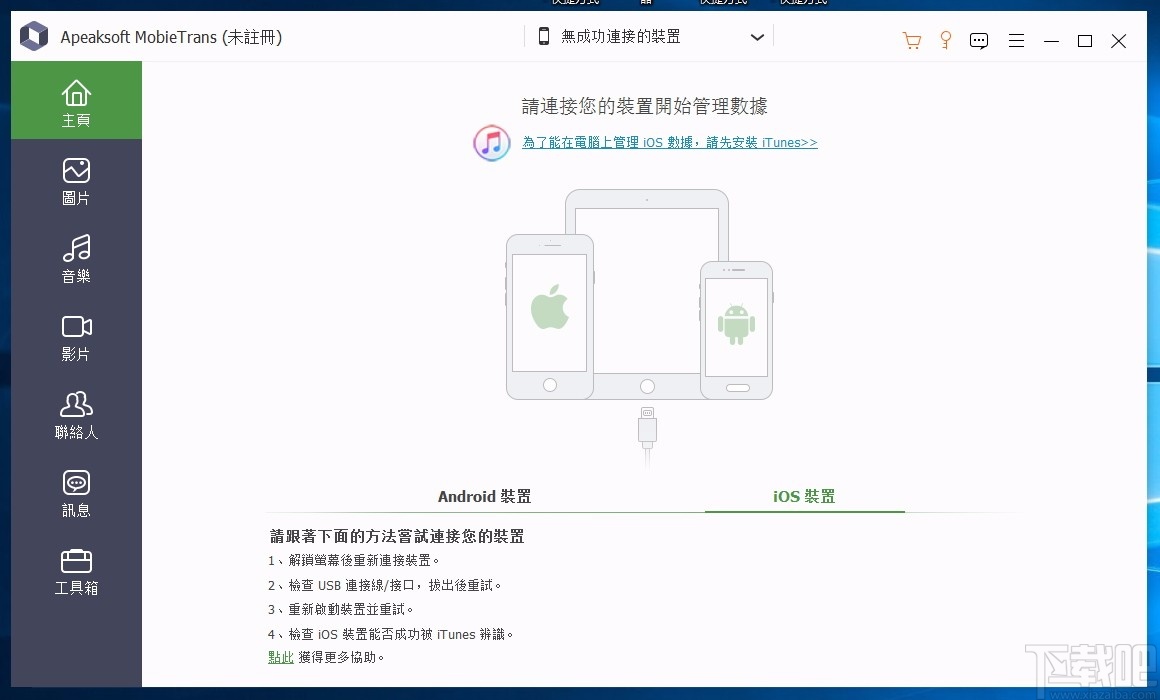Open the install iTunes link
Viewport: 1160px width, 700px height.
(670, 142)
